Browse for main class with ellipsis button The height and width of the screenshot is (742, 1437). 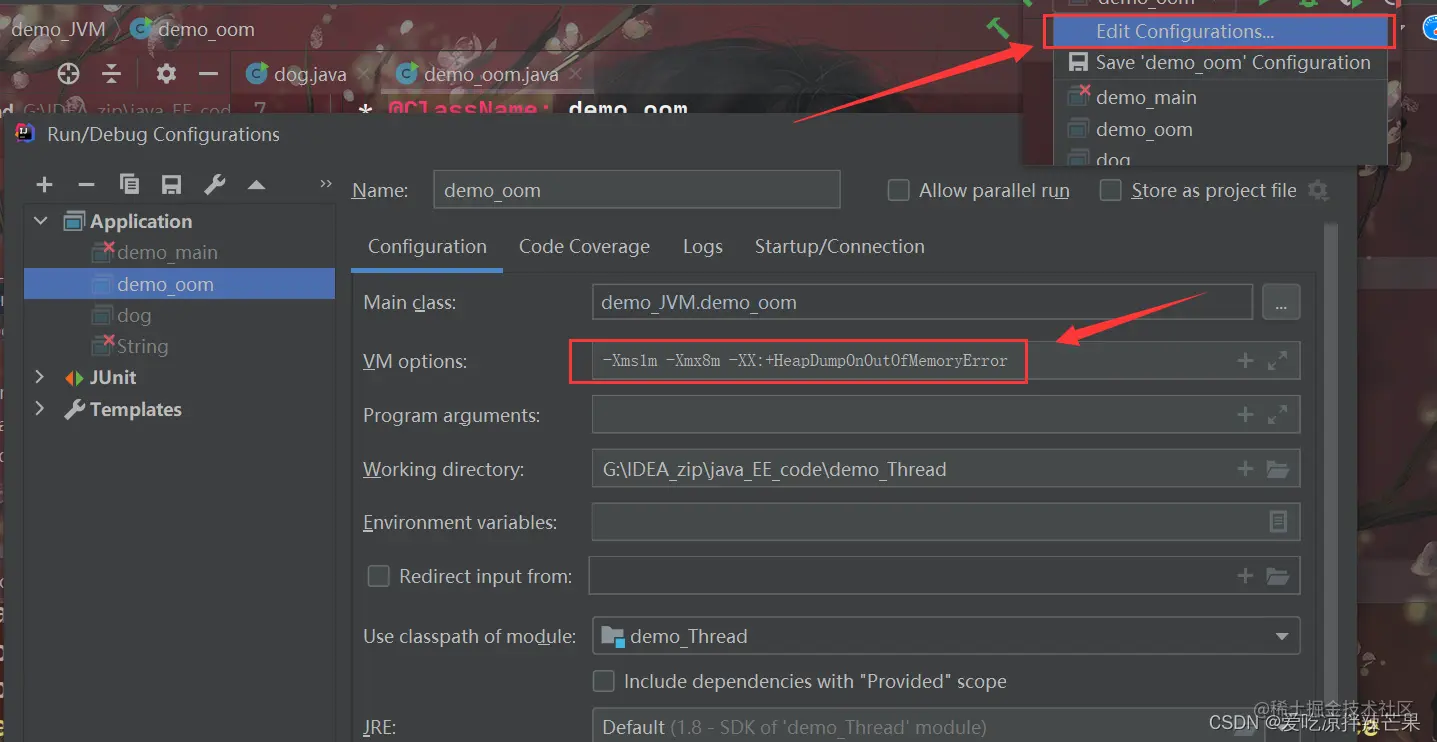click(1281, 302)
